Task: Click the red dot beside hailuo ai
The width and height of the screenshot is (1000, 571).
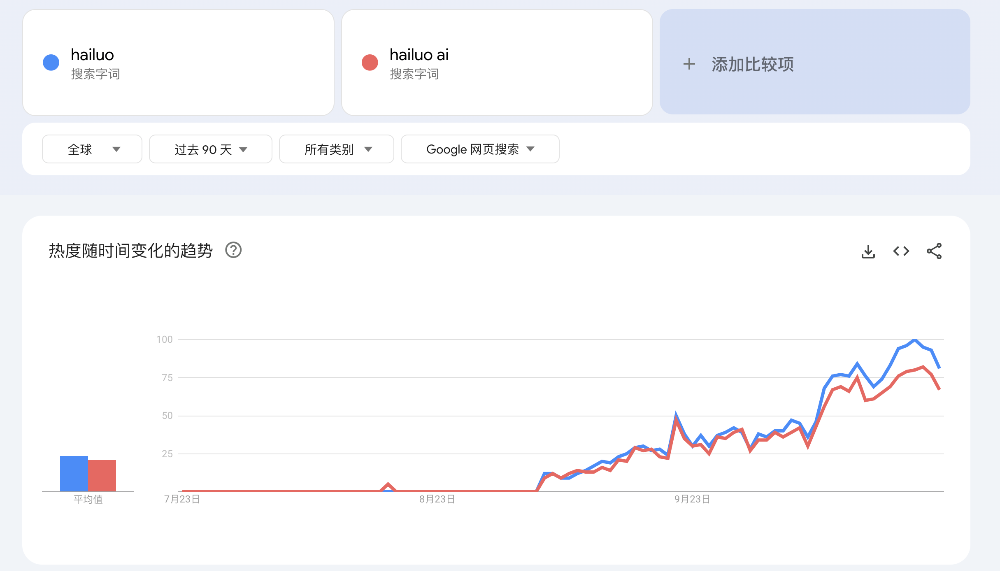Action: tap(370, 63)
